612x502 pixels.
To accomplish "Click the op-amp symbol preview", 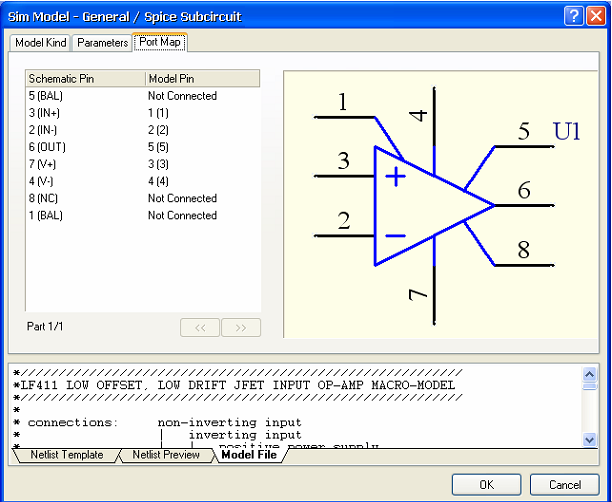I will [434, 204].
